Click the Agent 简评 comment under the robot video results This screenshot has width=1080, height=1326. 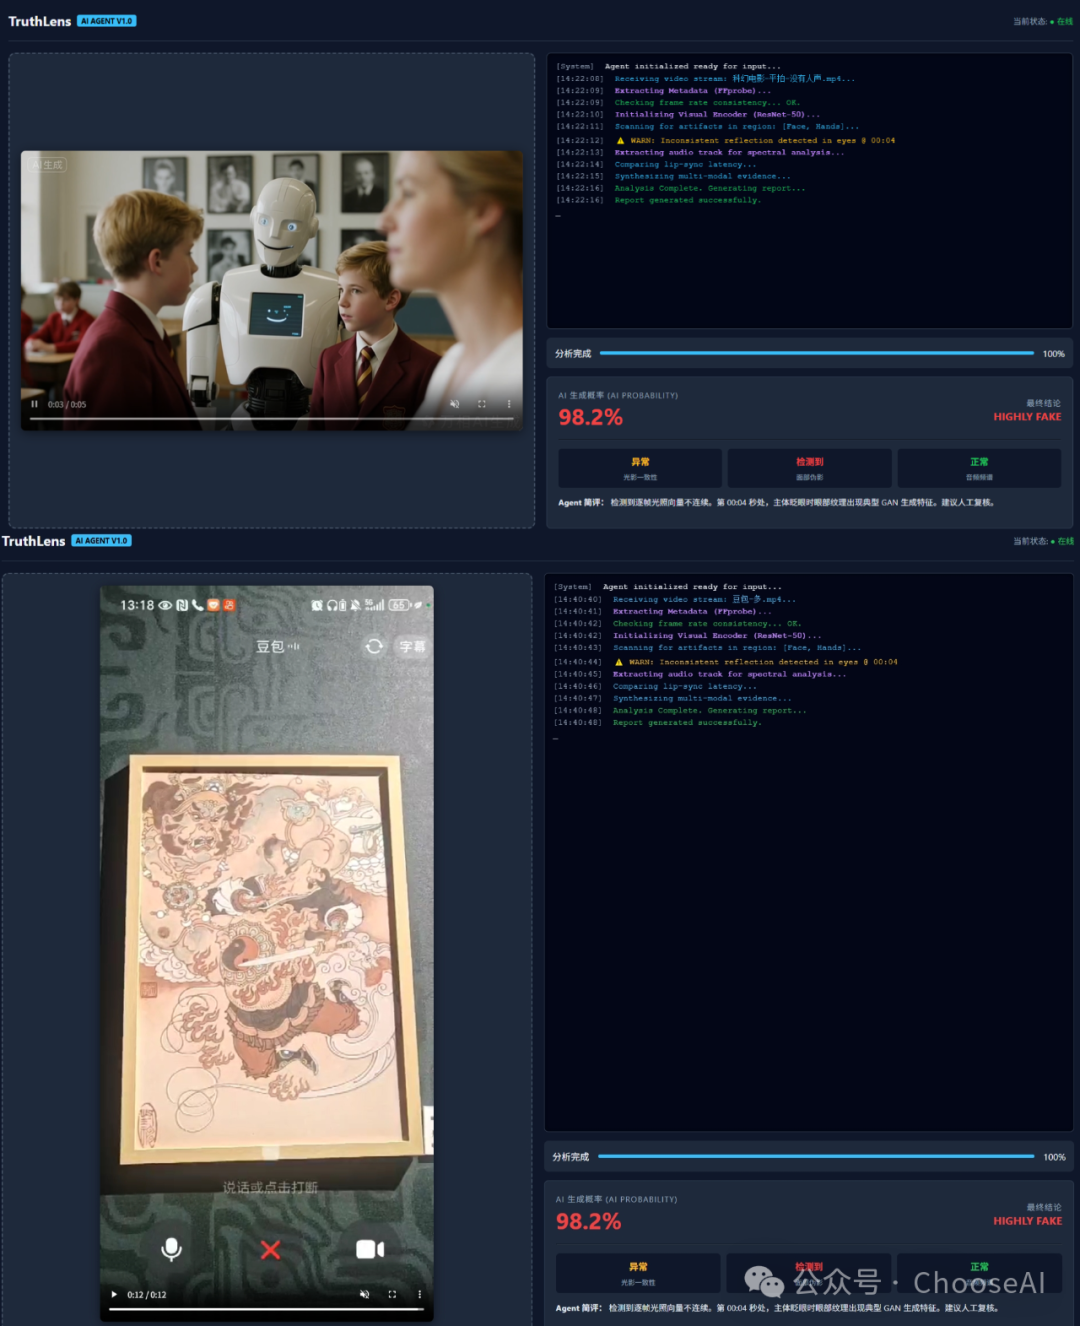pos(776,503)
